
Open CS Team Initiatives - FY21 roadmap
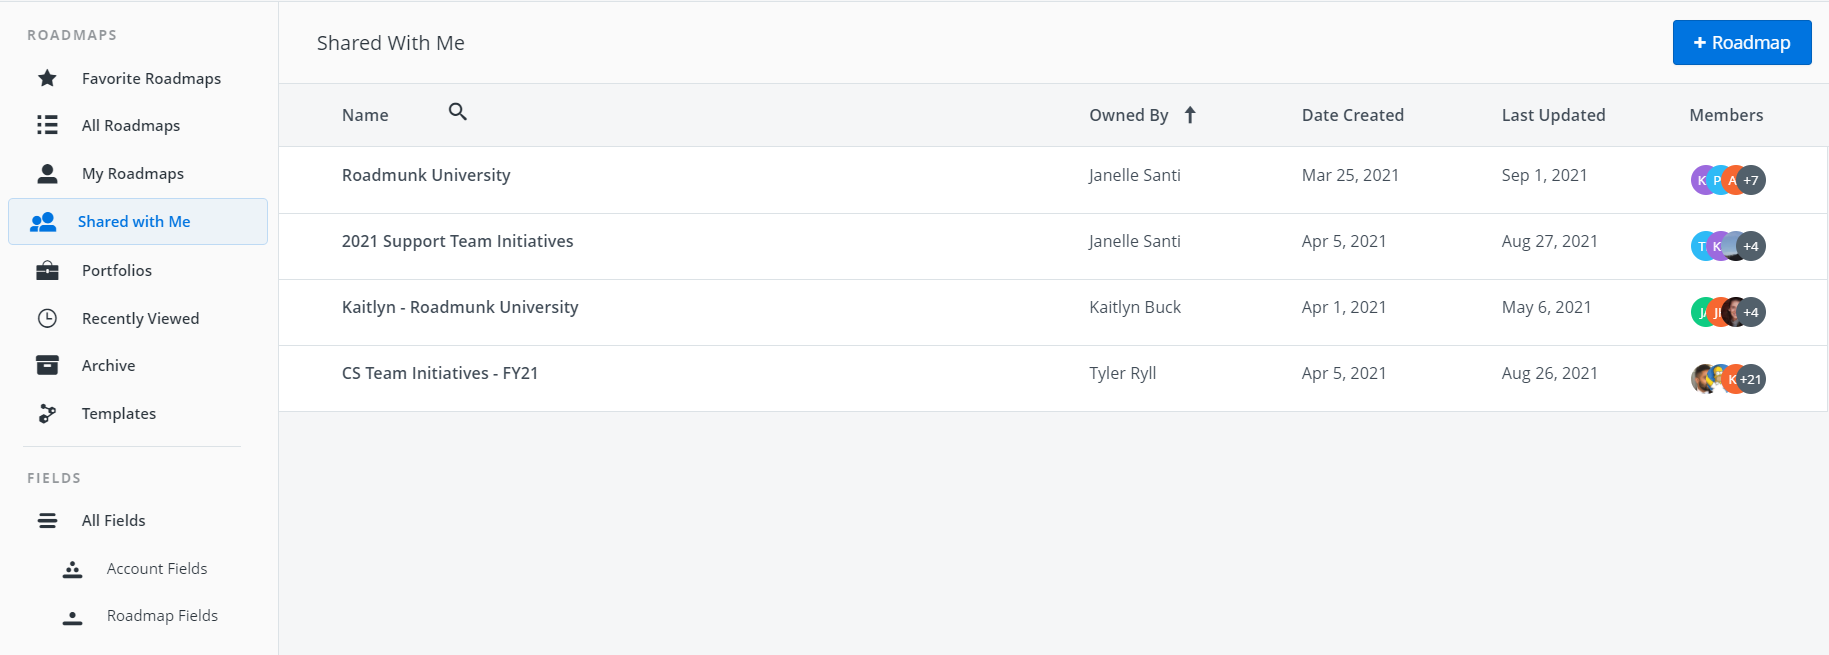440,373
